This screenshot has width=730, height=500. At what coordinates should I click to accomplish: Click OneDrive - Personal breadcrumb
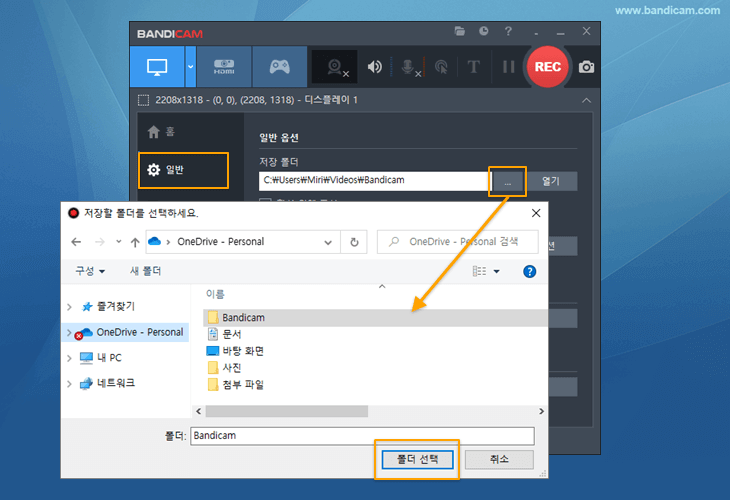coord(221,242)
